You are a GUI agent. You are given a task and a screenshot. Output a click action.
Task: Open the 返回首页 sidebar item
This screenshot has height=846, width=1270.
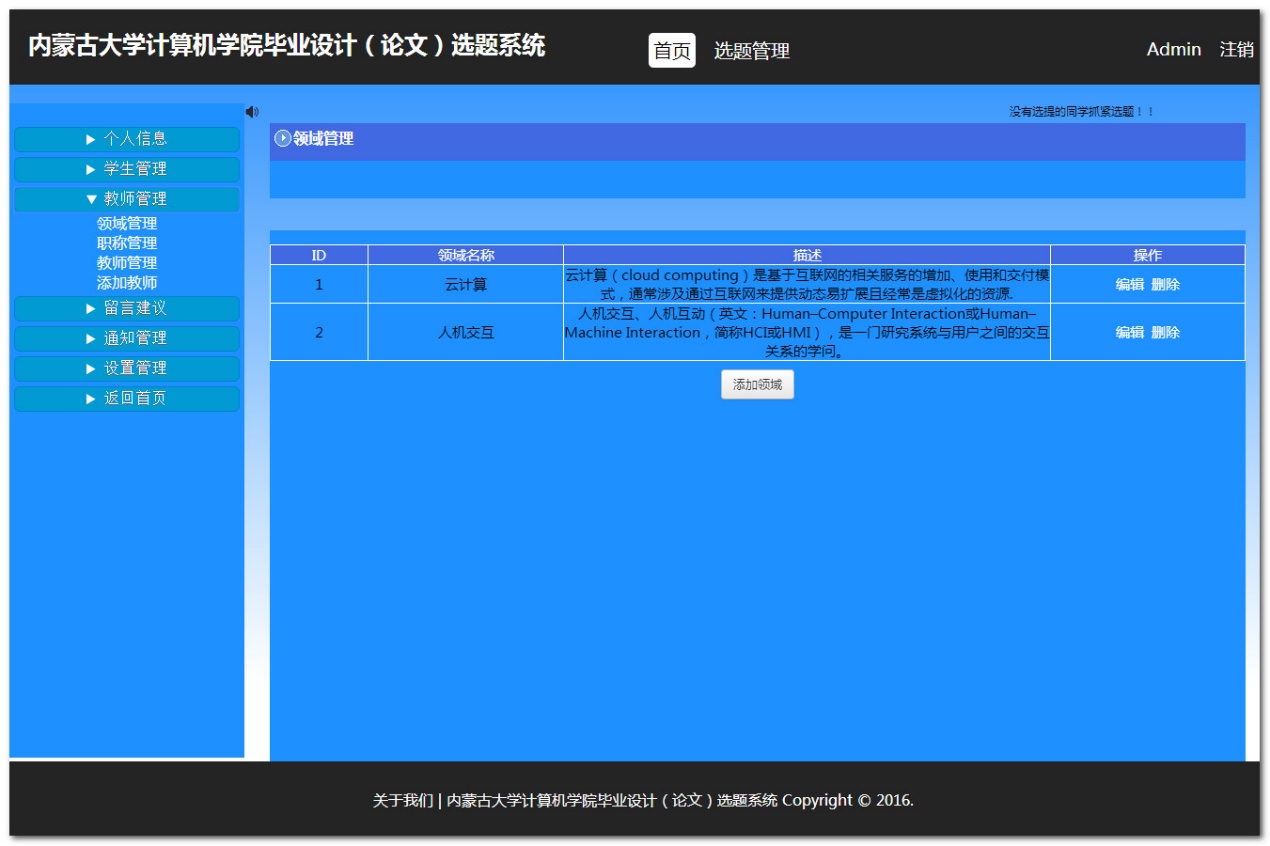pyautogui.click(x=127, y=398)
